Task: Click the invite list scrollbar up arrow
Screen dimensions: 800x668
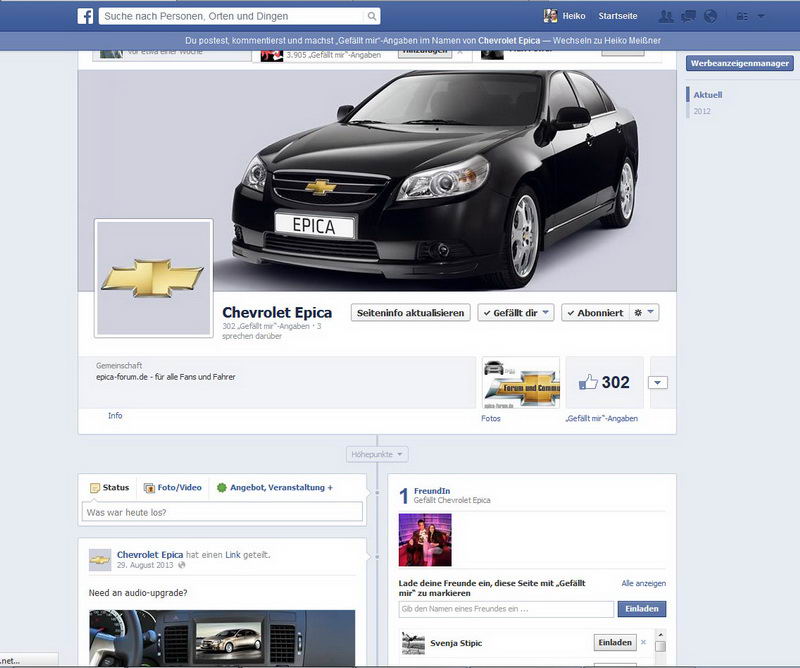Action: 660,635
